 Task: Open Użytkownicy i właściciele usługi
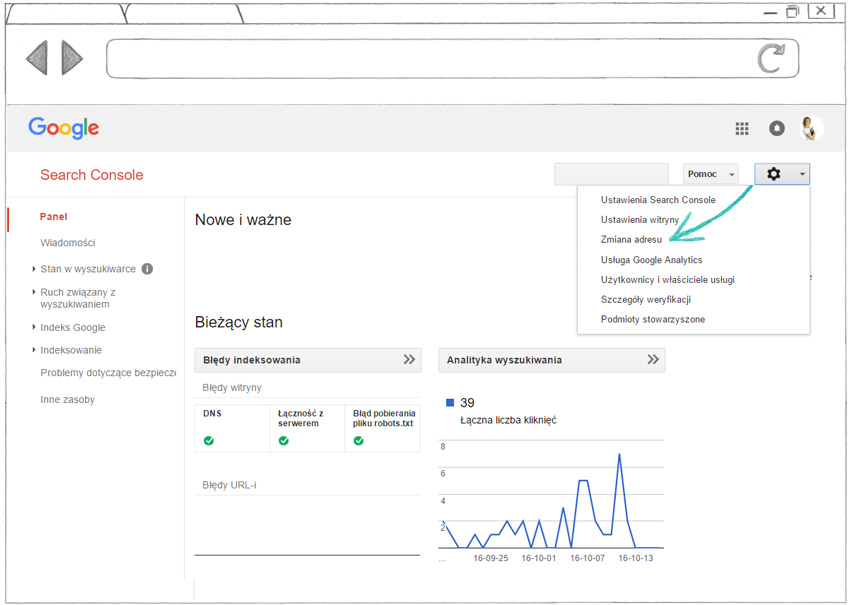(667, 280)
